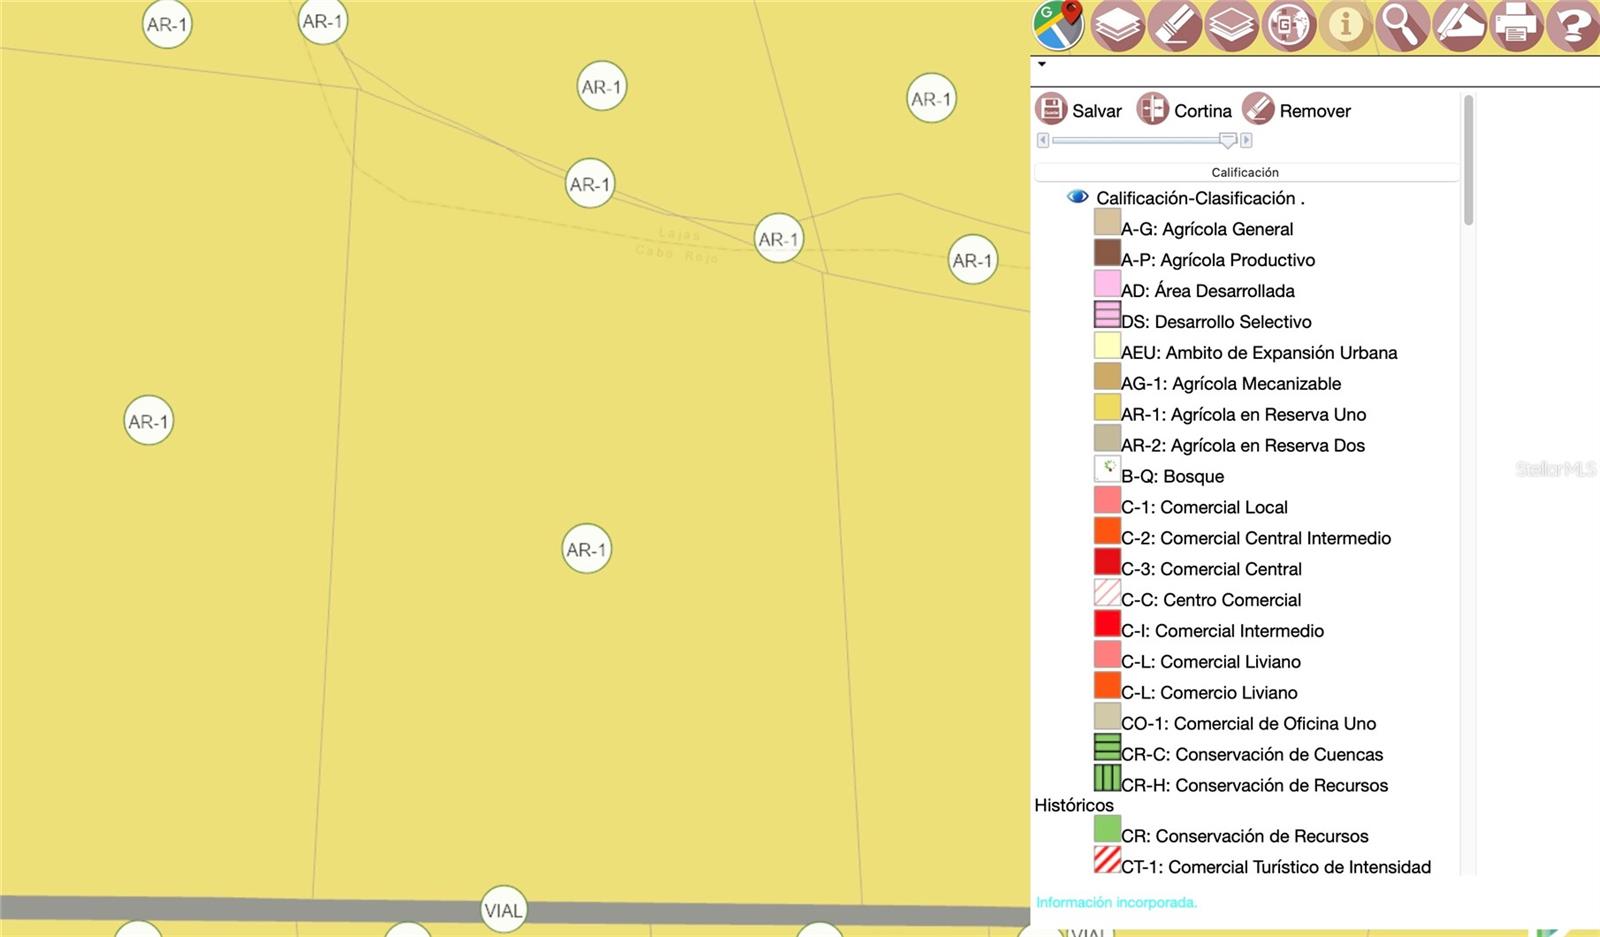Click the Salvar button

point(1079,110)
